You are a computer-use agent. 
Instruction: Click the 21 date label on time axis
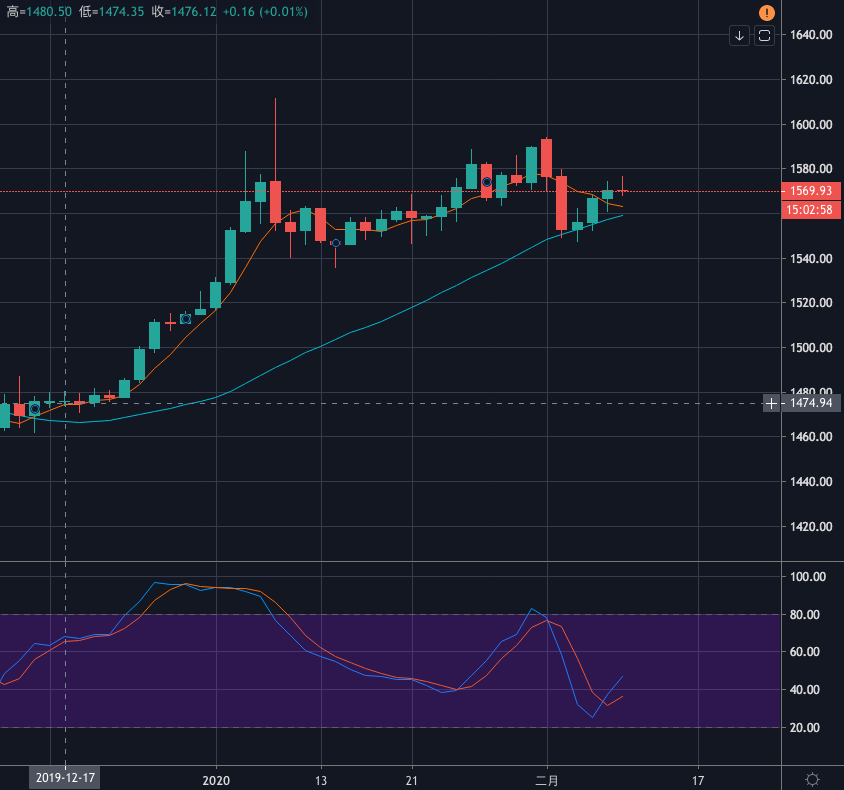point(412,780)
